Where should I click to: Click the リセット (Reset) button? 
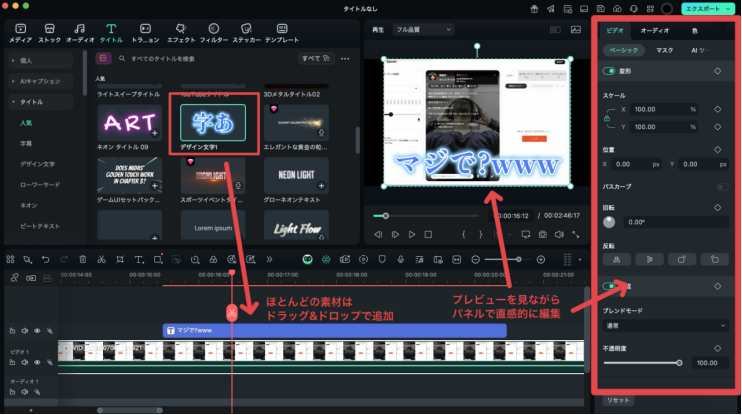tap(619, 399)
